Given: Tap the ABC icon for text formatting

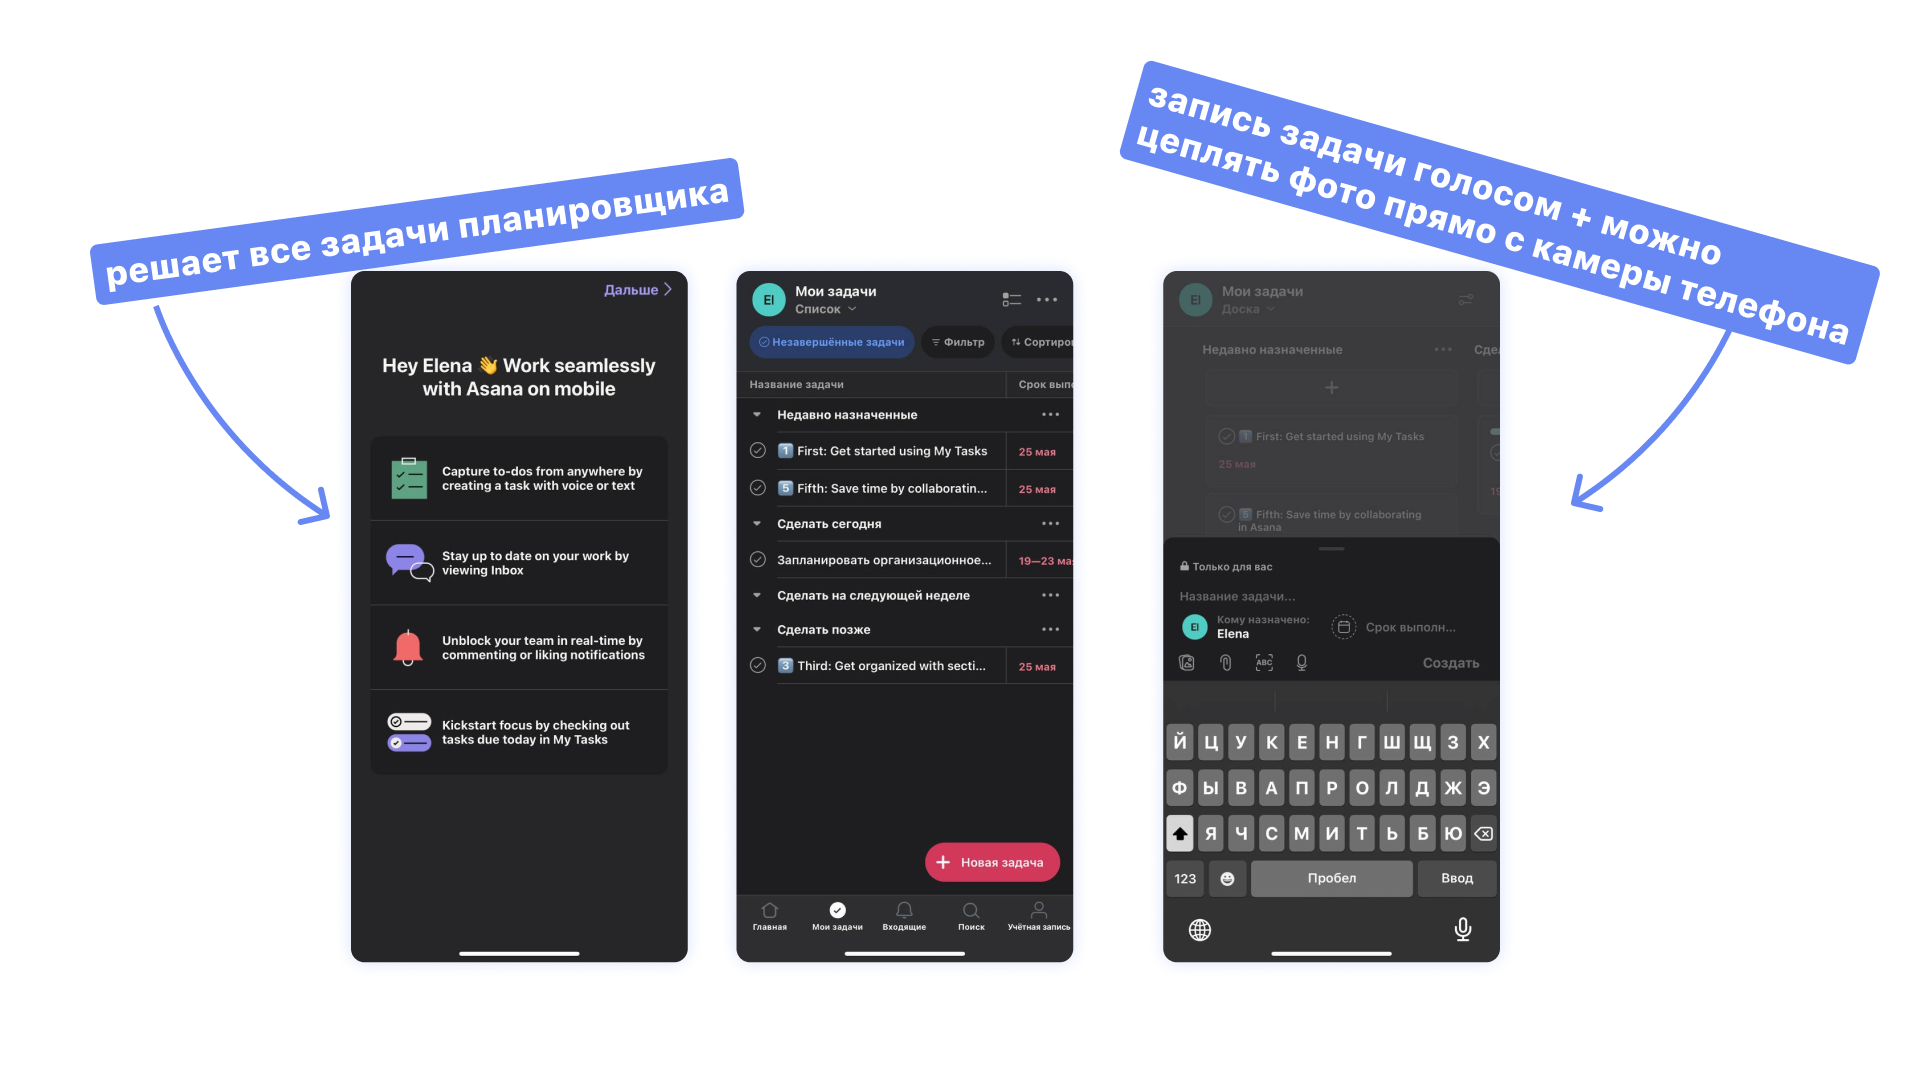Looking at the screenshot, I should point(1262,663).
